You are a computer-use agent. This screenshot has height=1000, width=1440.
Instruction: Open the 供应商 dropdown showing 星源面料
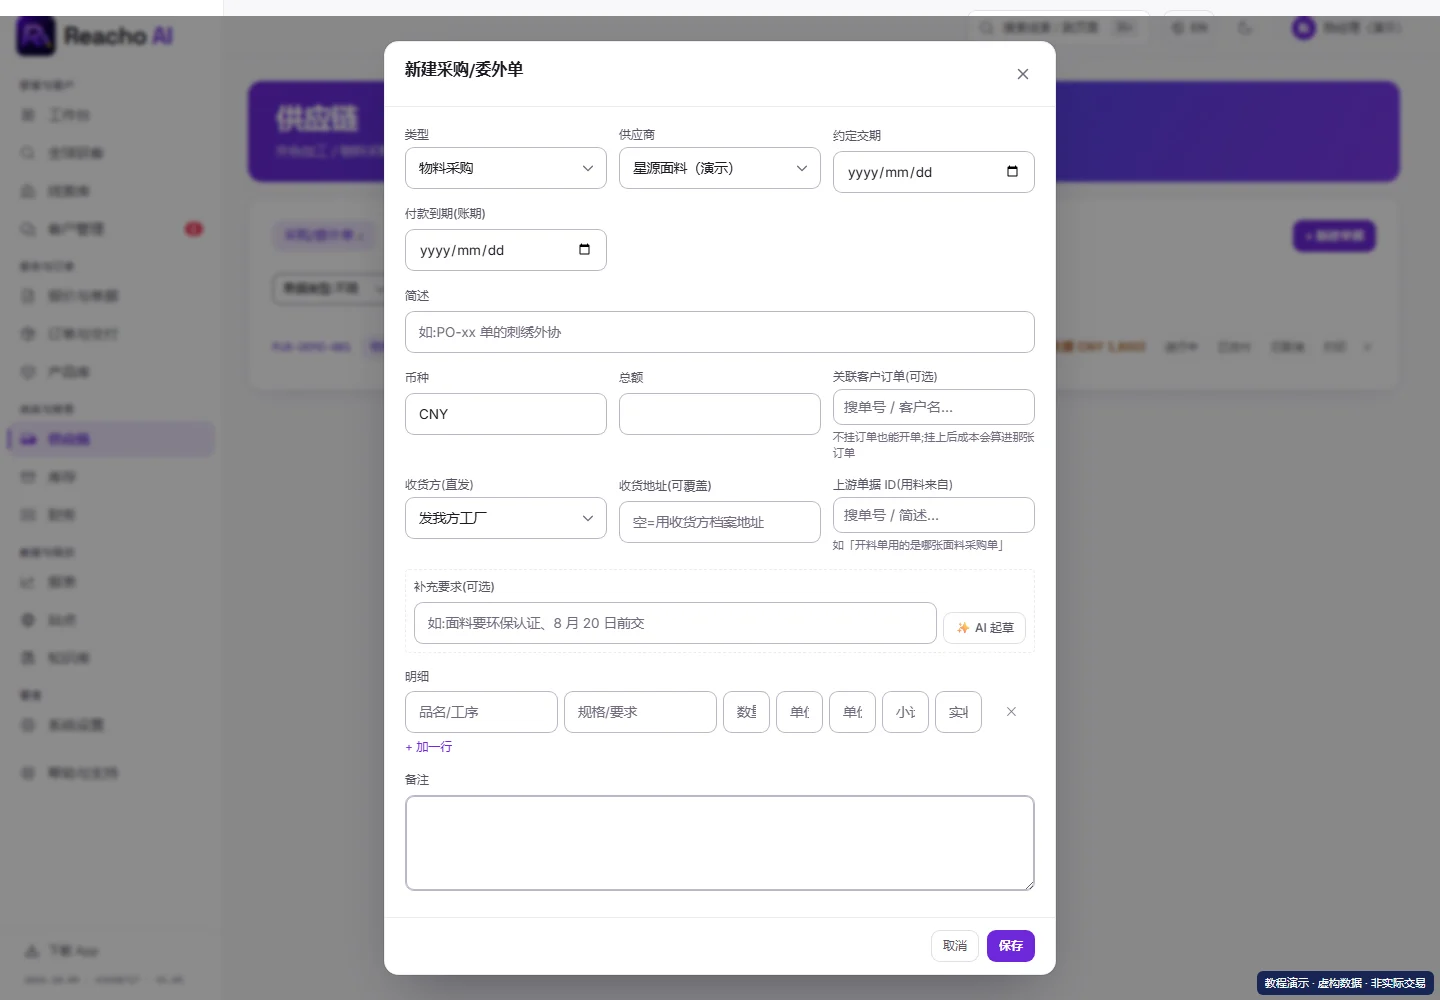click(719, 168)
